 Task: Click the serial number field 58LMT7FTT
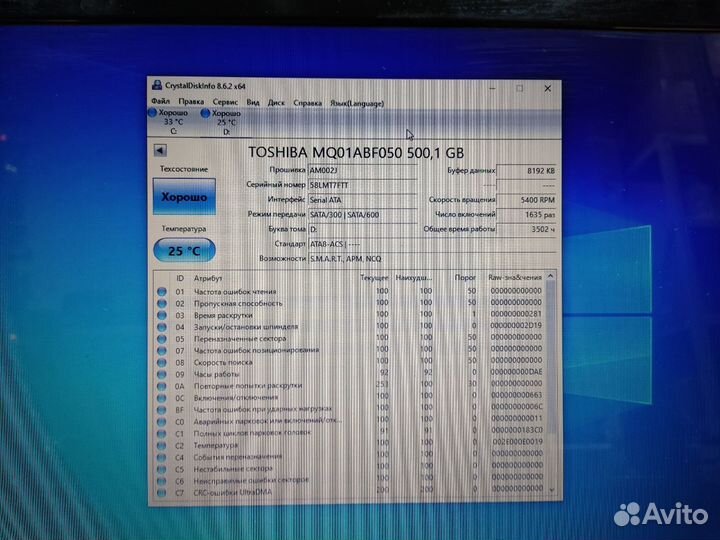362,185
